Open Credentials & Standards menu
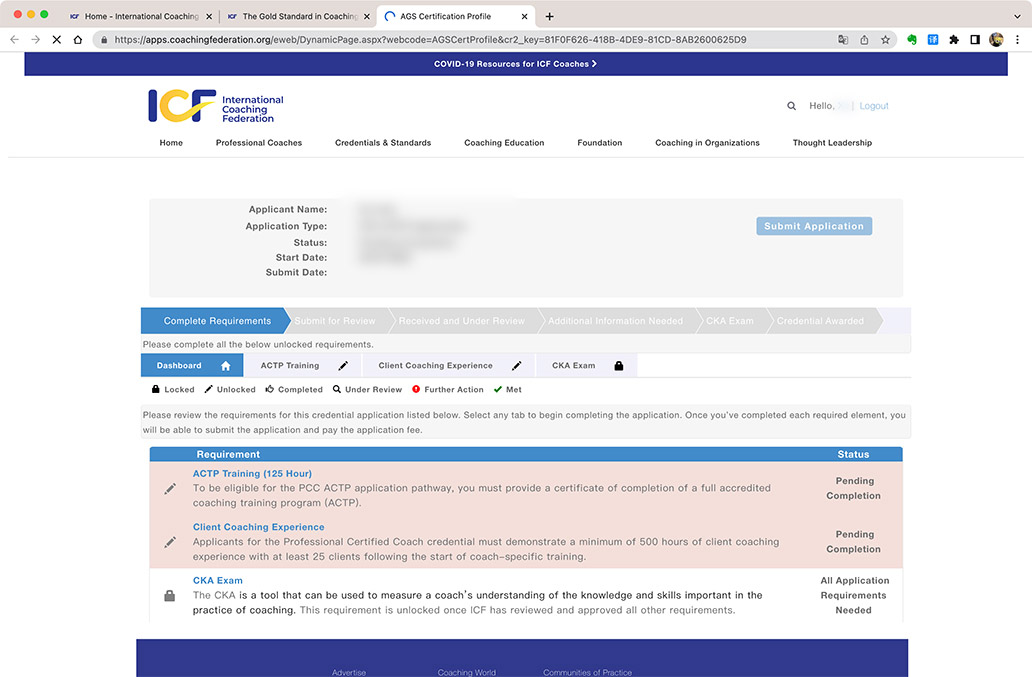Viewport: 1032px width, 677px height. pos(383,143)
